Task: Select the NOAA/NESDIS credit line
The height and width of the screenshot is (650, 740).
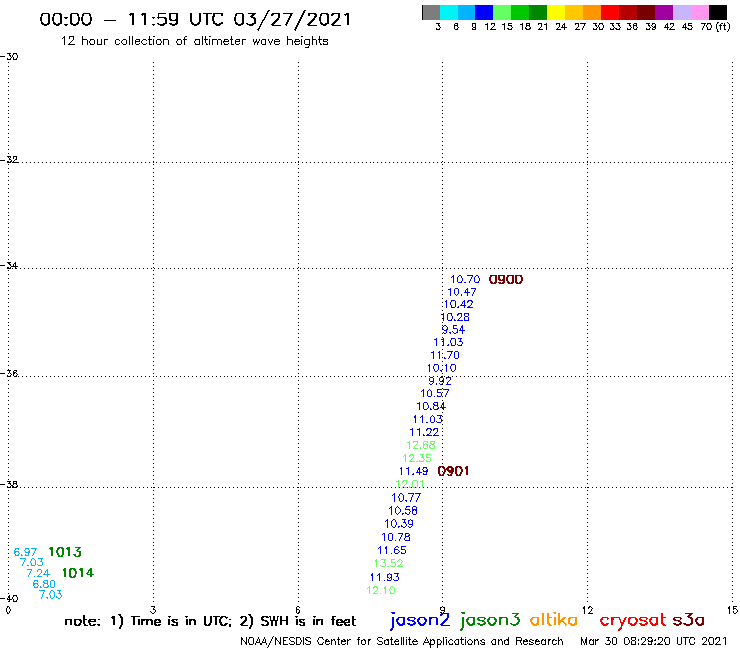Action: pyautogui.click(x=402, y=641)
